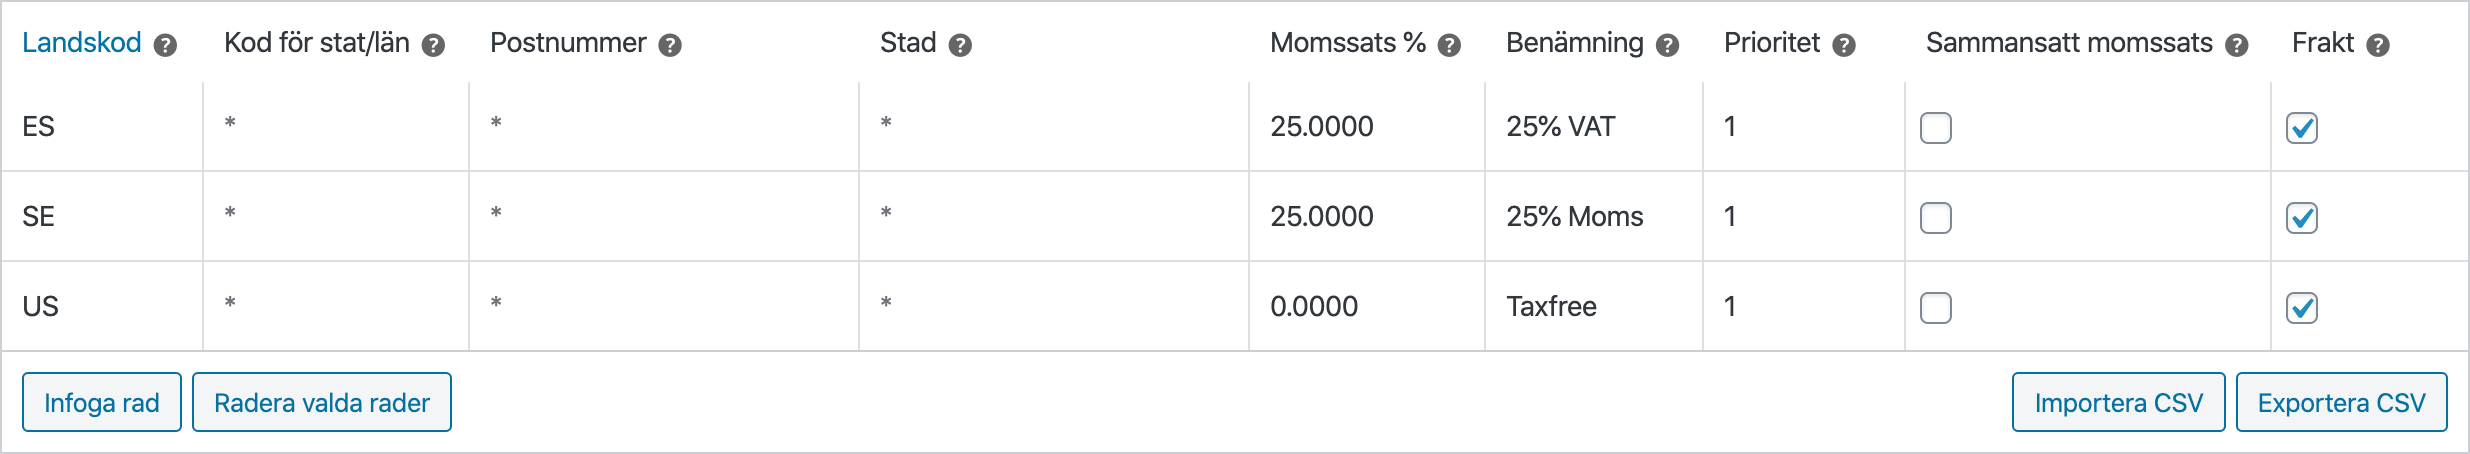Click the help icon next to Stad

click(x=960, y=45)
